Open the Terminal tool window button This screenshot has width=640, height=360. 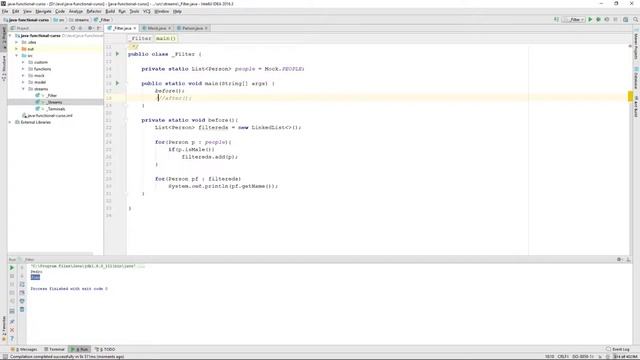point(54,349)
